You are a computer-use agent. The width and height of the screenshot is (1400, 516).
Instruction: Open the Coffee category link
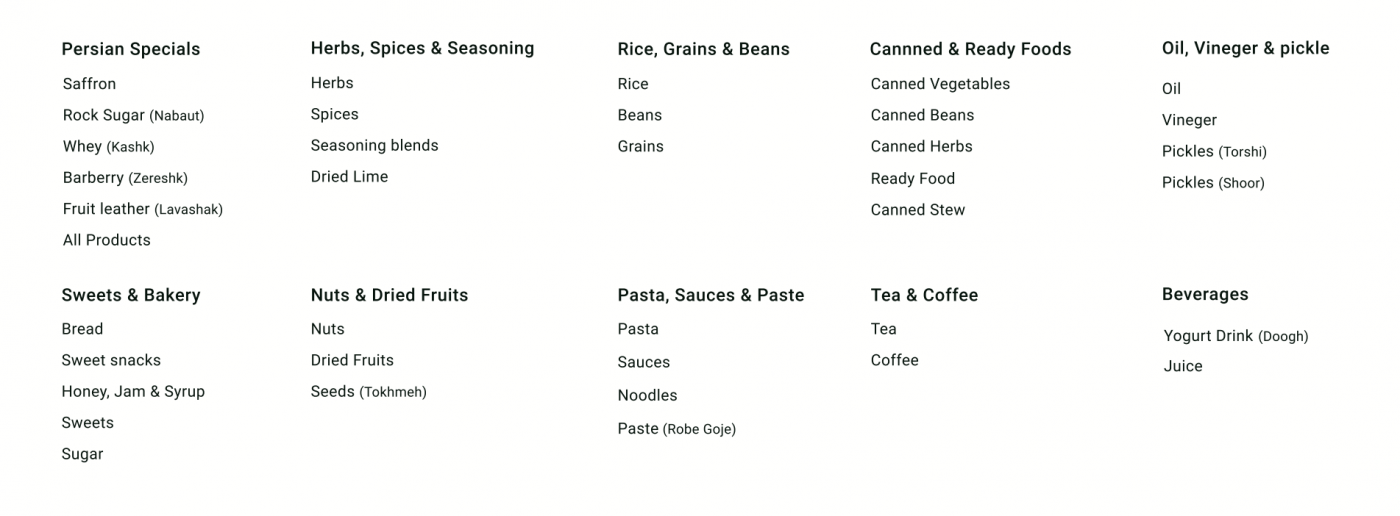[894, 360]
